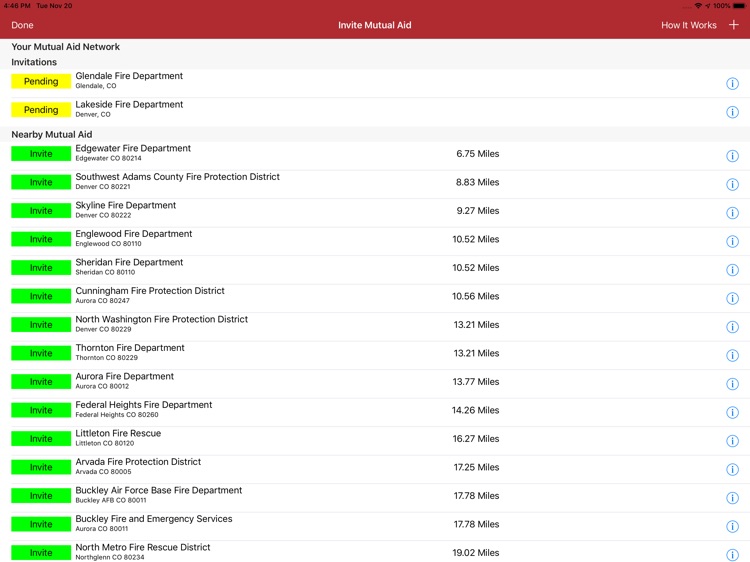Tap the Wi-Fi icon in status bar
750x562 pixels.
click(698, 6)
